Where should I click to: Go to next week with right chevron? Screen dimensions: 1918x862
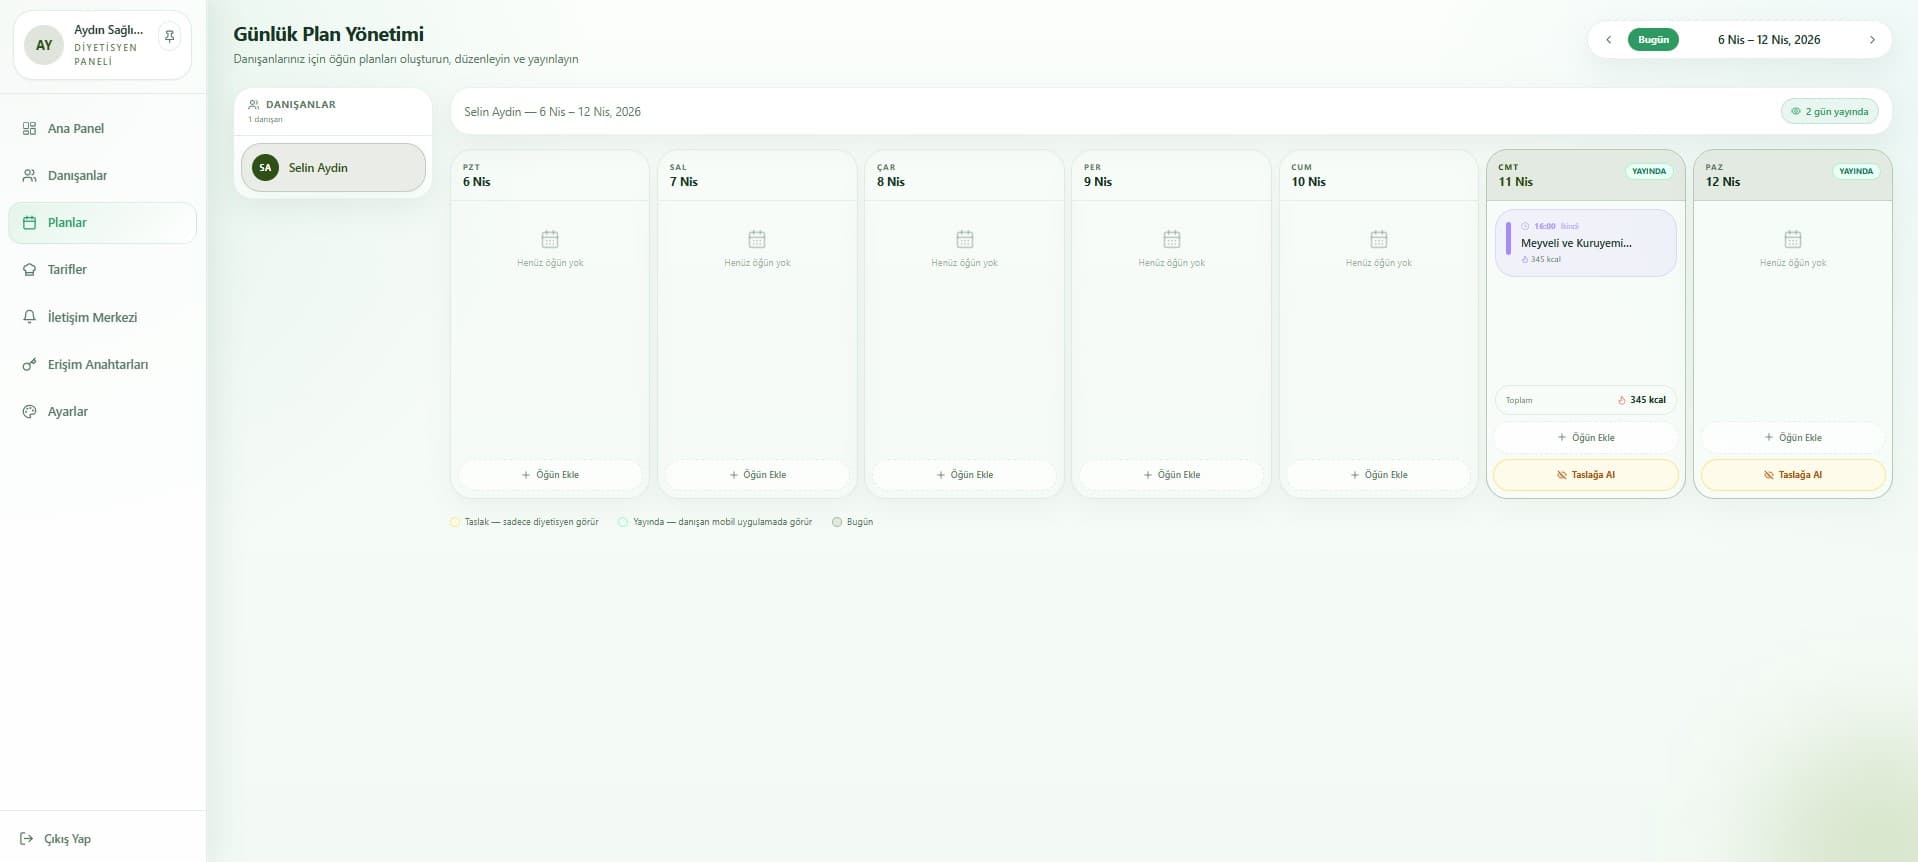(1872, 40)
